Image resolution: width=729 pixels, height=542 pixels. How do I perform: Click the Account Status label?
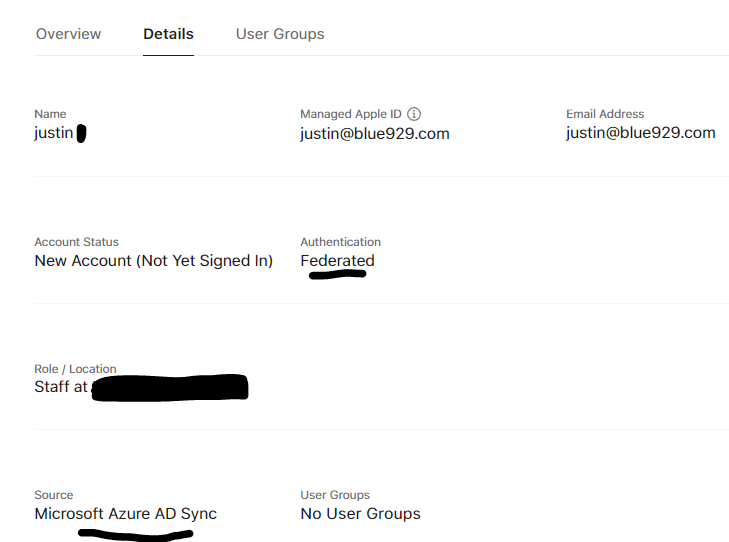coord(76,242)
